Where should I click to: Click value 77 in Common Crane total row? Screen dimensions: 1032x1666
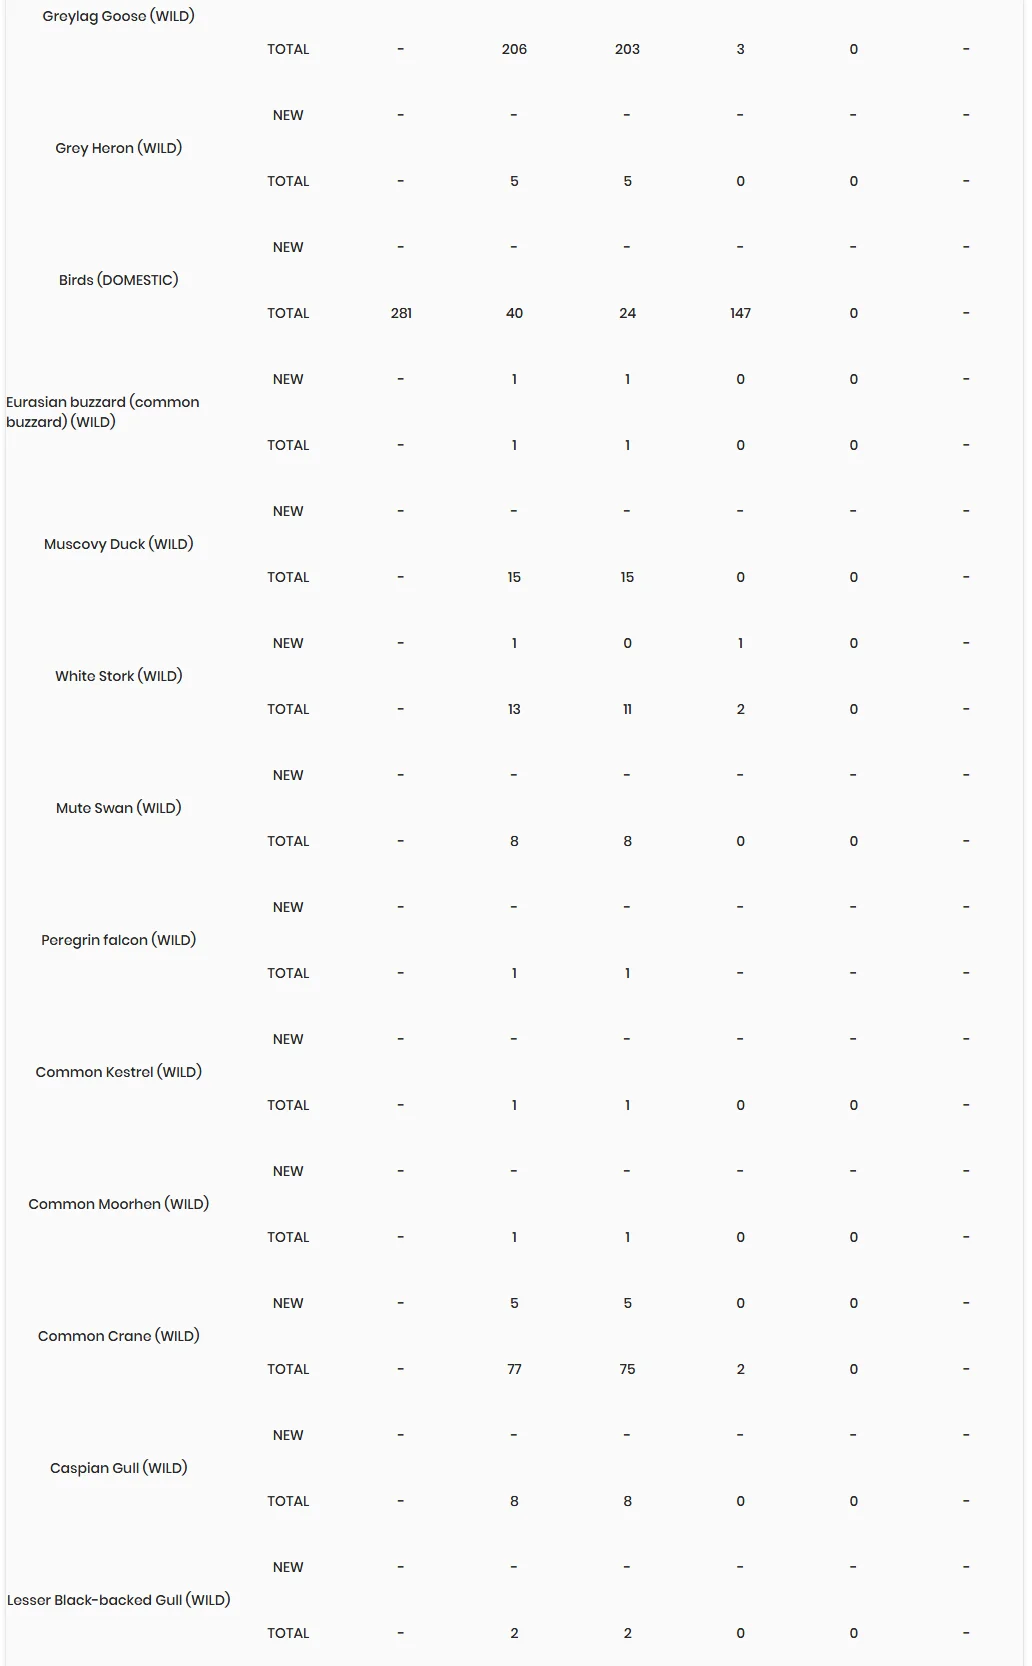(x=514, y=1369)
